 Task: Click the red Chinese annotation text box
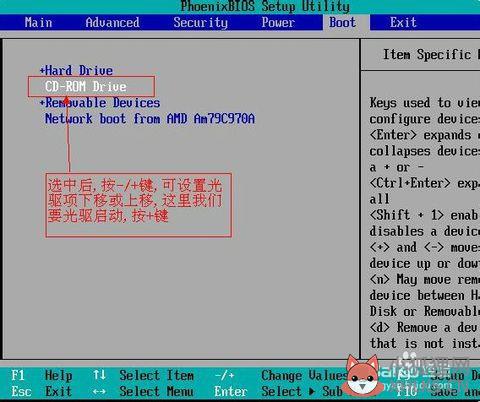tap(138, 205)
